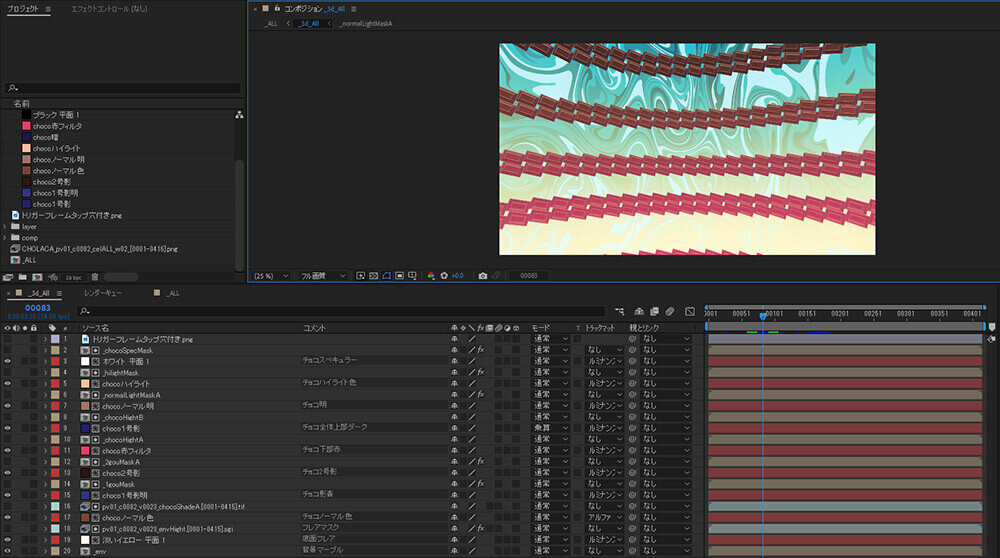Viewport: 1000px width, 558px height.
Task: Open the 16 bpc color depth setting
Action: pyautogui.click(x=73, y=277)
